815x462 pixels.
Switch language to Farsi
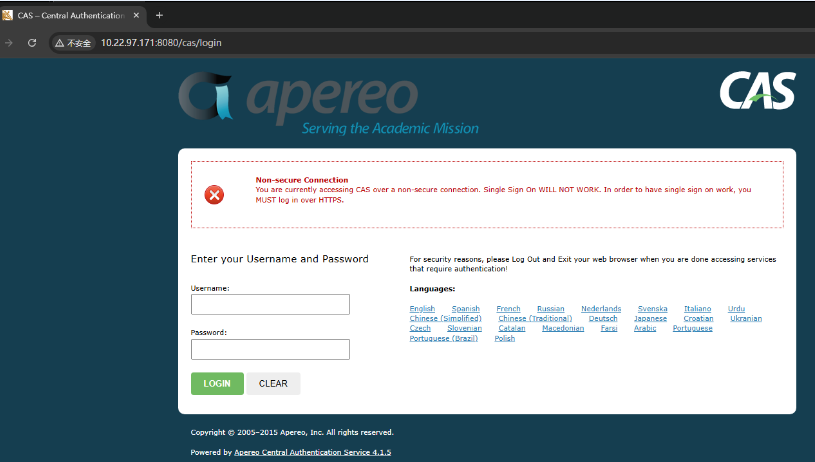point(609,328)
